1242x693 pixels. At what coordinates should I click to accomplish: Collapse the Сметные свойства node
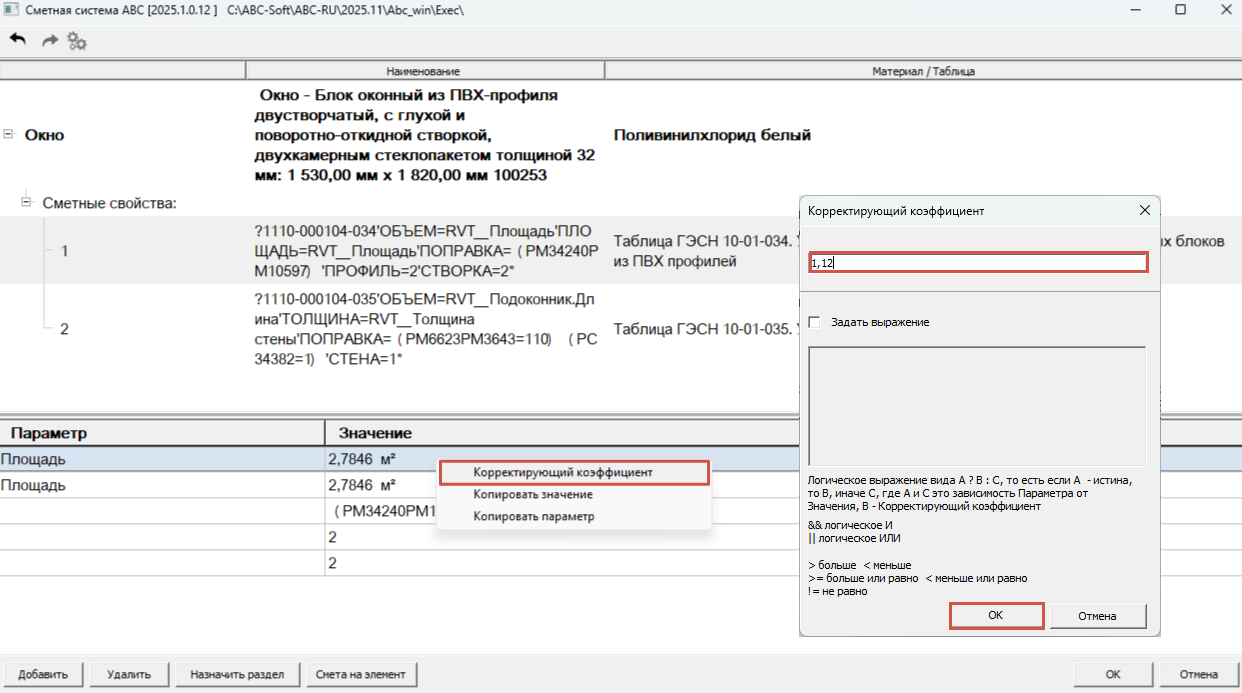(27, 202)
